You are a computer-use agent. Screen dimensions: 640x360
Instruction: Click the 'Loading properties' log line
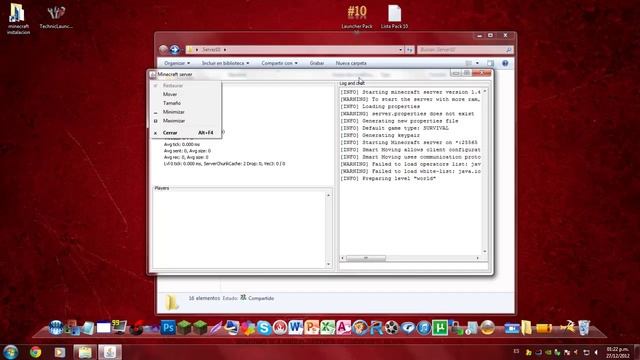click(380, 107)
